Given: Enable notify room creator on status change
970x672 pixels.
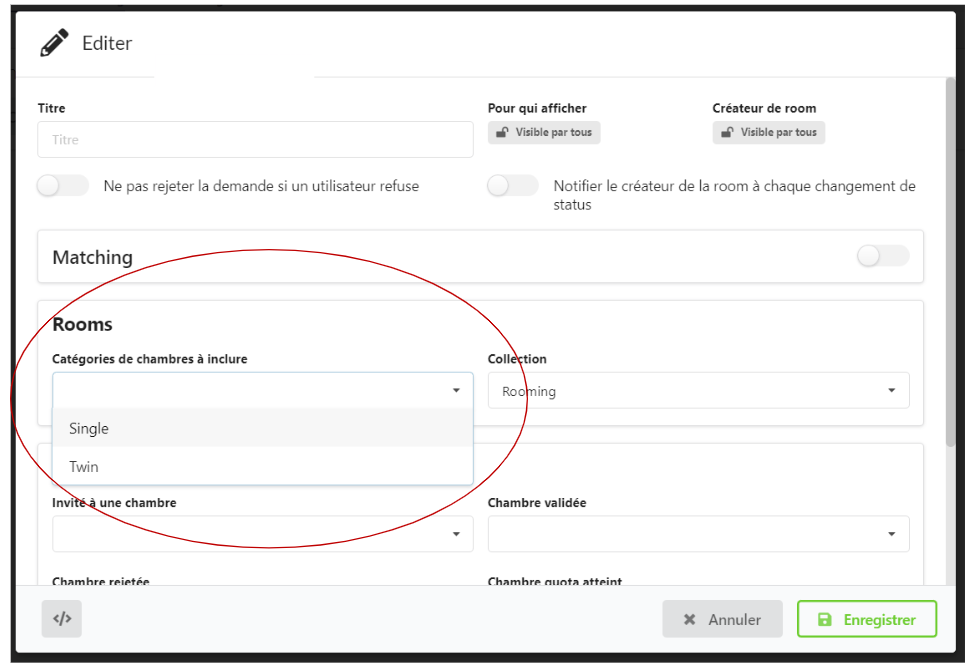Looking at the screenshot, I should click(512, 186).
